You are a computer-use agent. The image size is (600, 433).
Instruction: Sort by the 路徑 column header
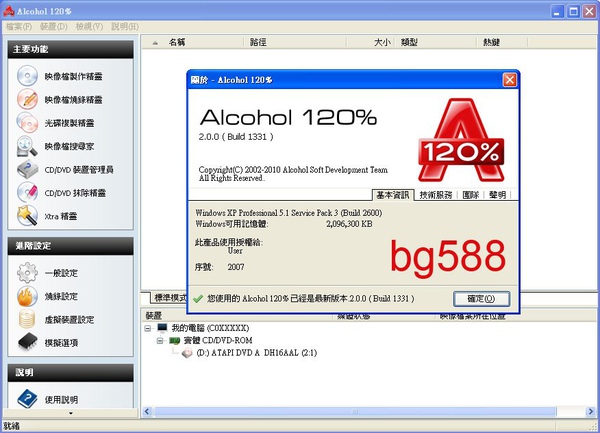[x=295, y=42]
